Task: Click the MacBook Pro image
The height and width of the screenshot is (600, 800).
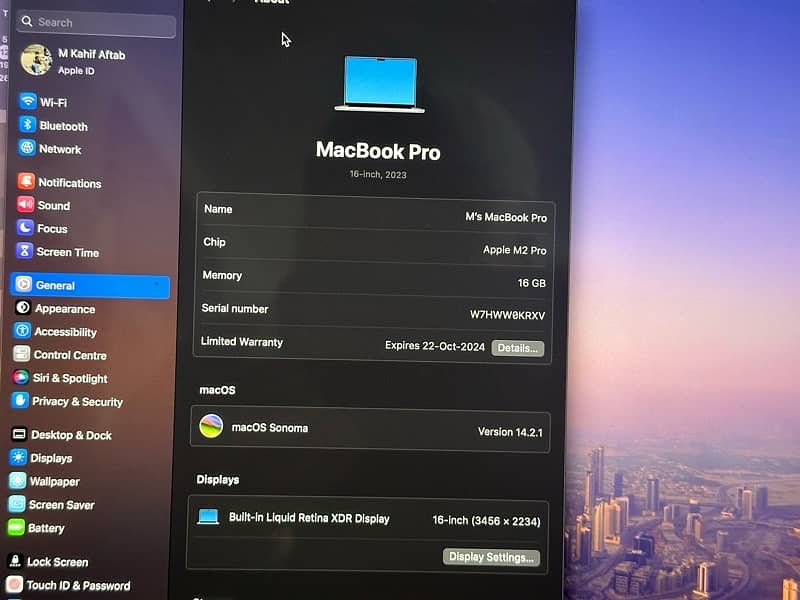Action: (x=379, y=84)
